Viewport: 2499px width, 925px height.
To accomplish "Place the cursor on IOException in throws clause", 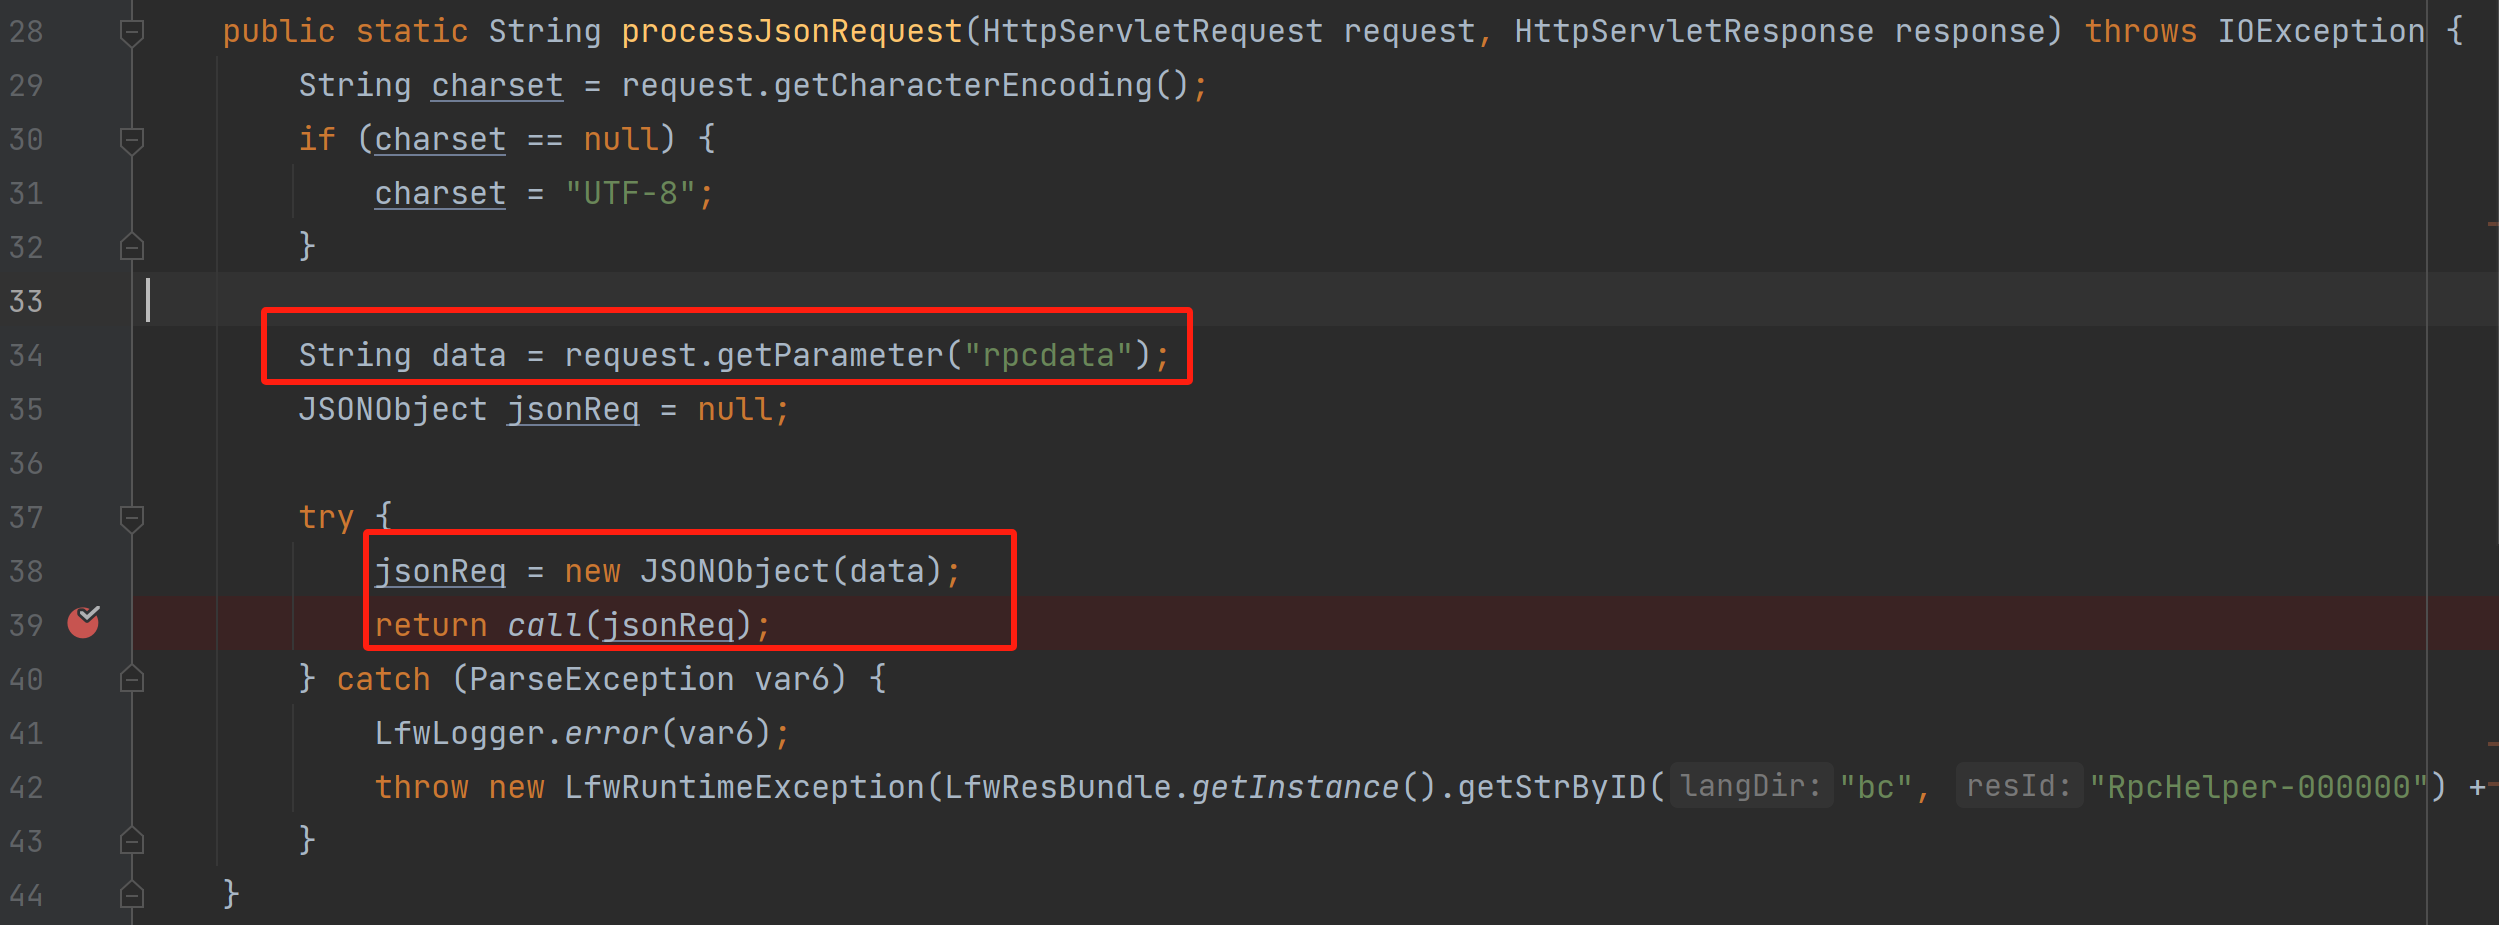I will coord(2320,32).
